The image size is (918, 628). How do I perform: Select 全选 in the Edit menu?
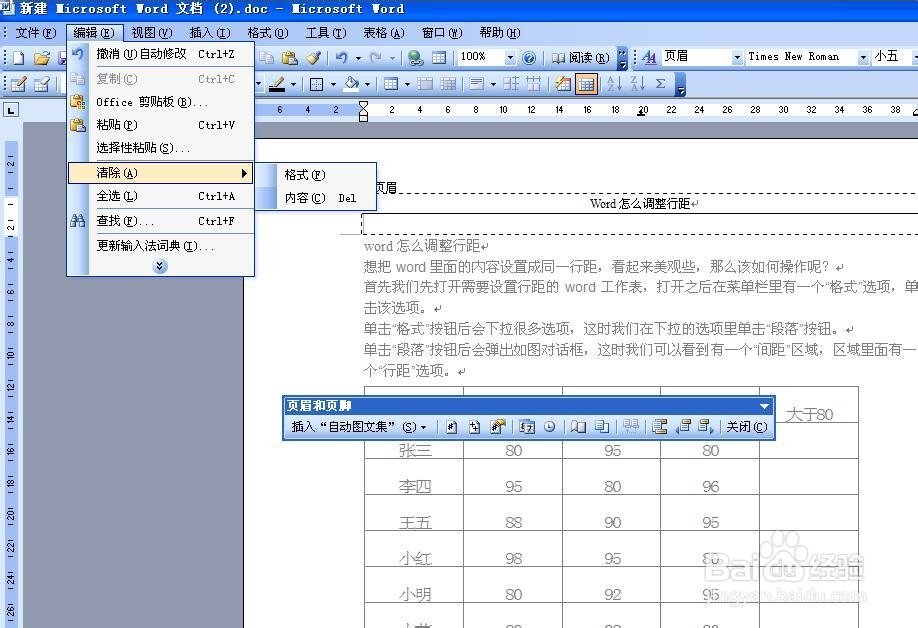[115, 196]
